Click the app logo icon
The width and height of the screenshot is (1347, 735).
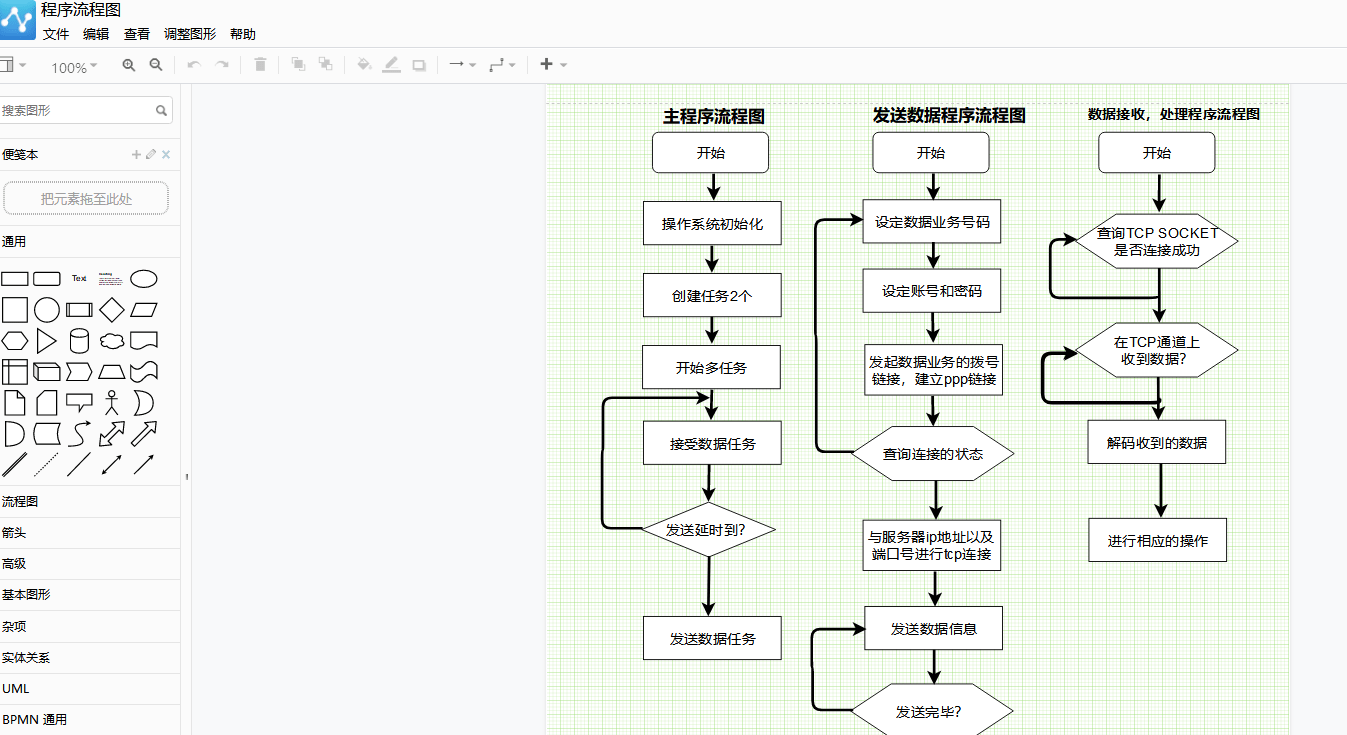(17, 19)
